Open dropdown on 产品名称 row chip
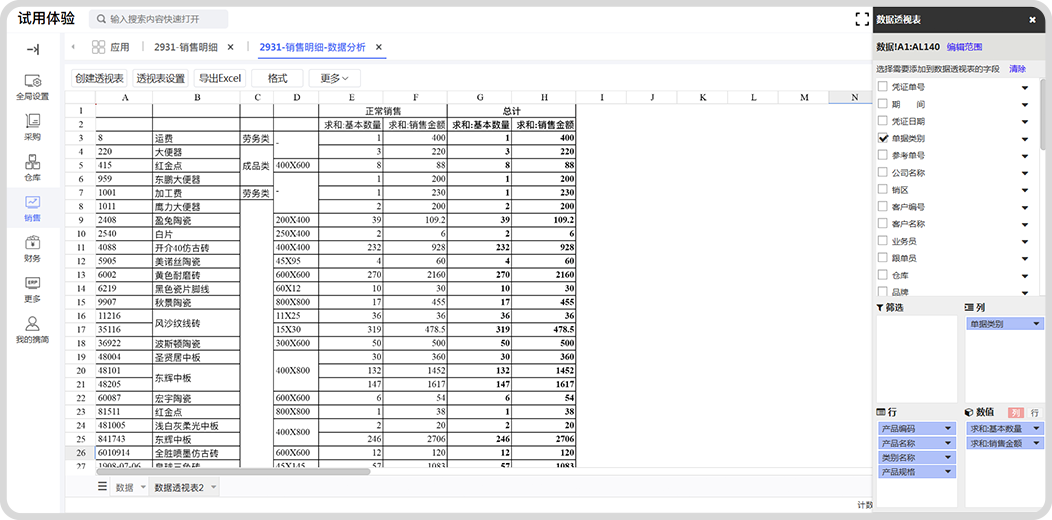This screenshot has height=520, width=1052. (x=948, y=443)
